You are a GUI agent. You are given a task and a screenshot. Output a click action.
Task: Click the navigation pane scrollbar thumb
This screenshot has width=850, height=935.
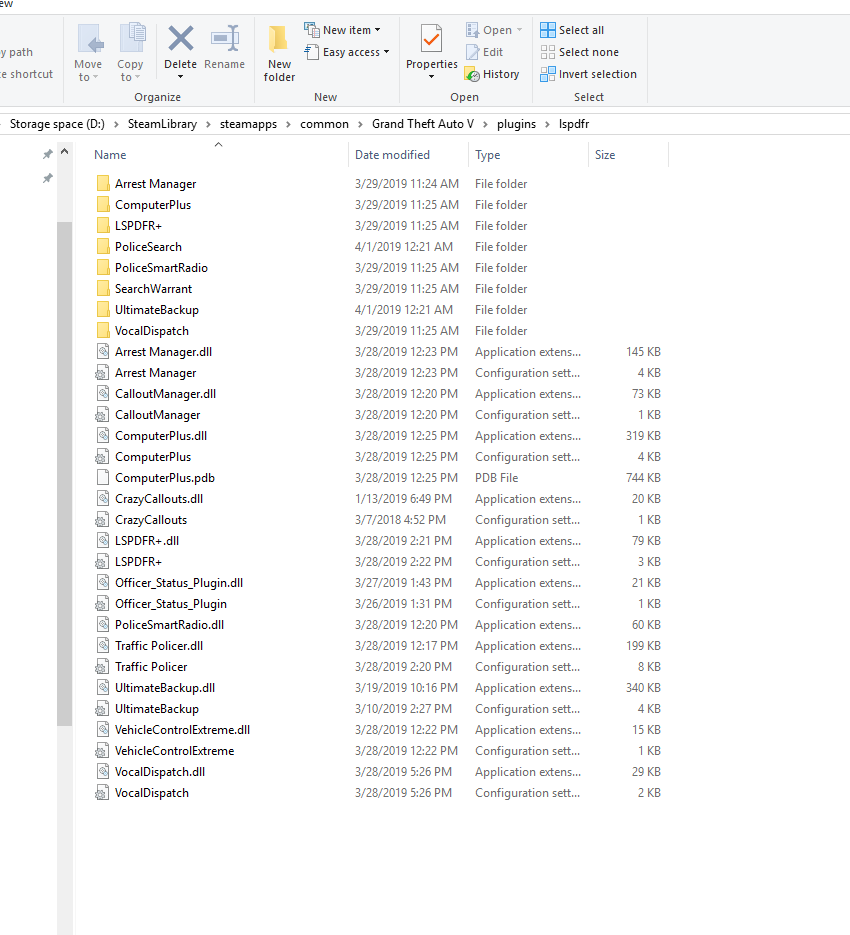[x=64, y=473]
